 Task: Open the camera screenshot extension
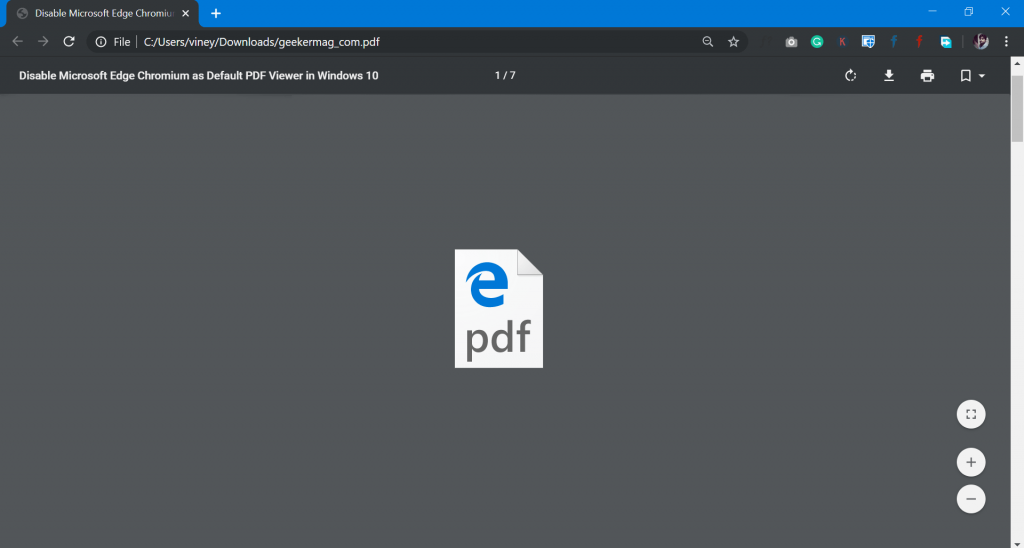(x=792, y=42)
